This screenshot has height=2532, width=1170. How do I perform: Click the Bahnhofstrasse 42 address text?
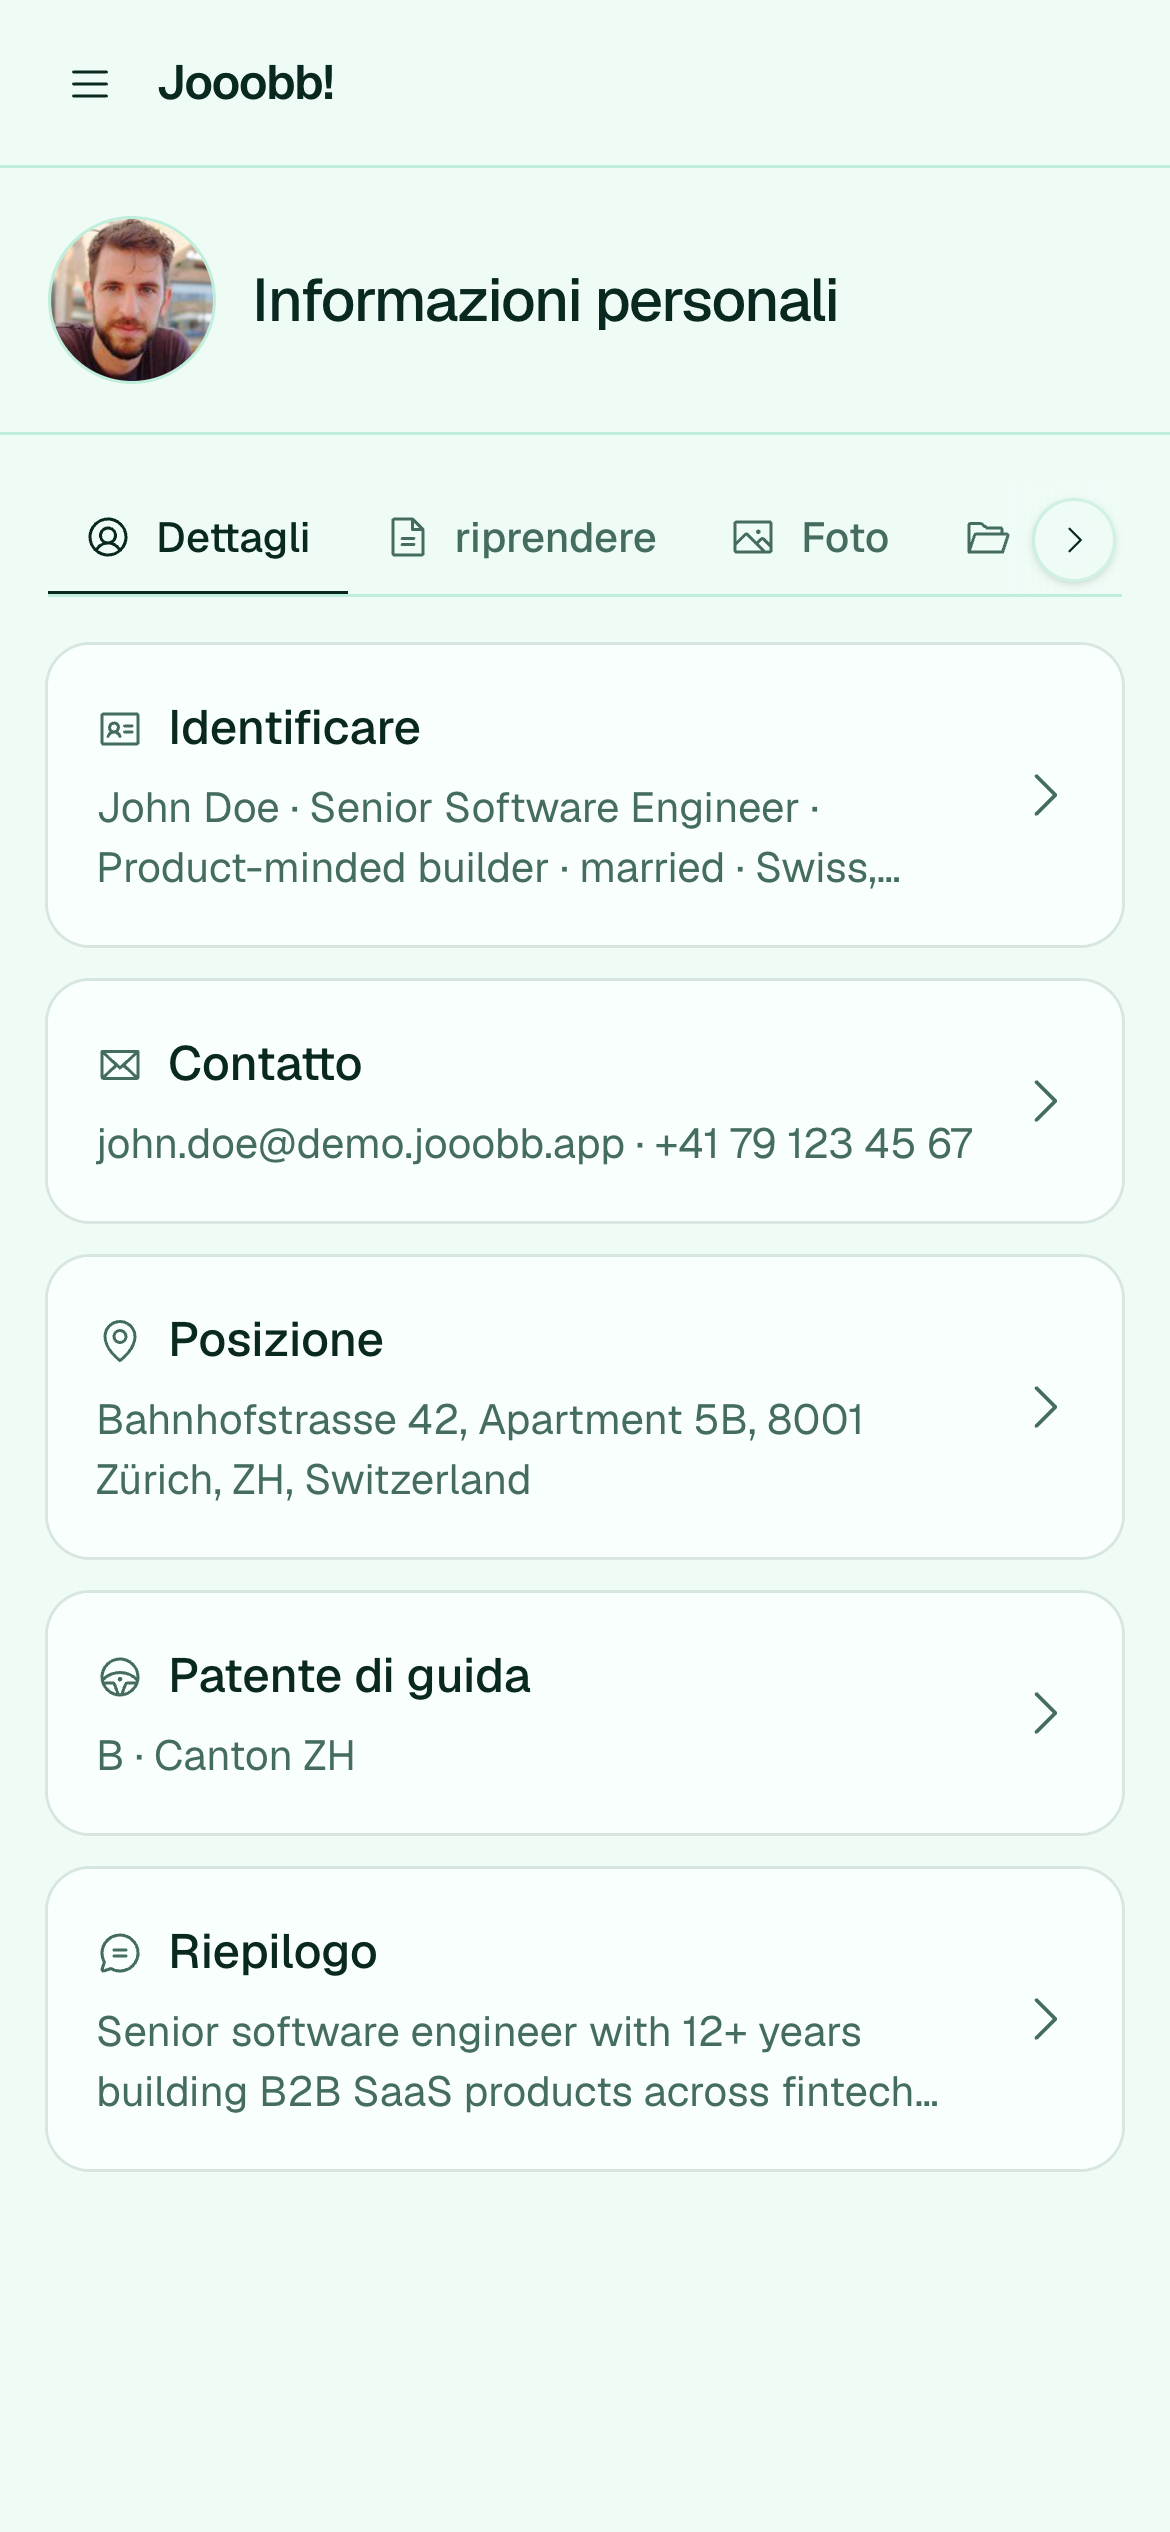[480, 1450]
